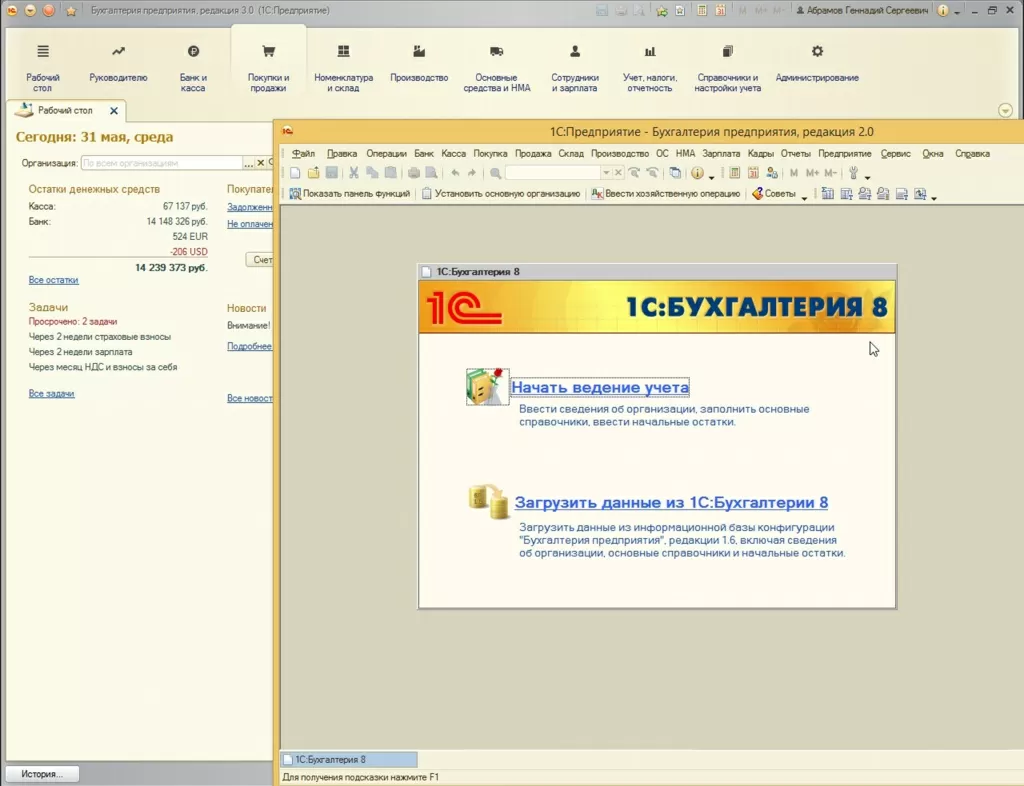This screenshot has height=786, width=1024.
Task: Click the coins icon for data import
Action: point(488,501)
